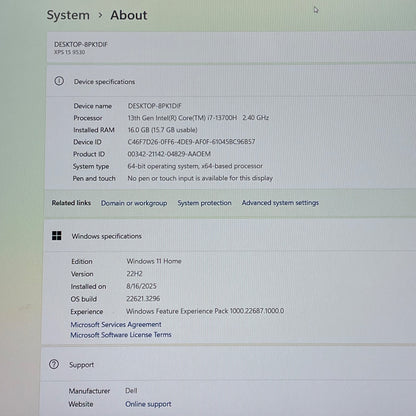Click the breadcrumb chevron after System
The image size is (416, 416).
[100, 15]
